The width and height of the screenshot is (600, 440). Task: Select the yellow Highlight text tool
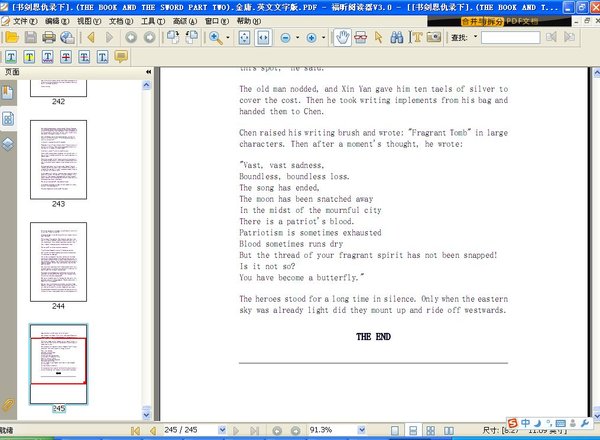click(x=29, y=57)
